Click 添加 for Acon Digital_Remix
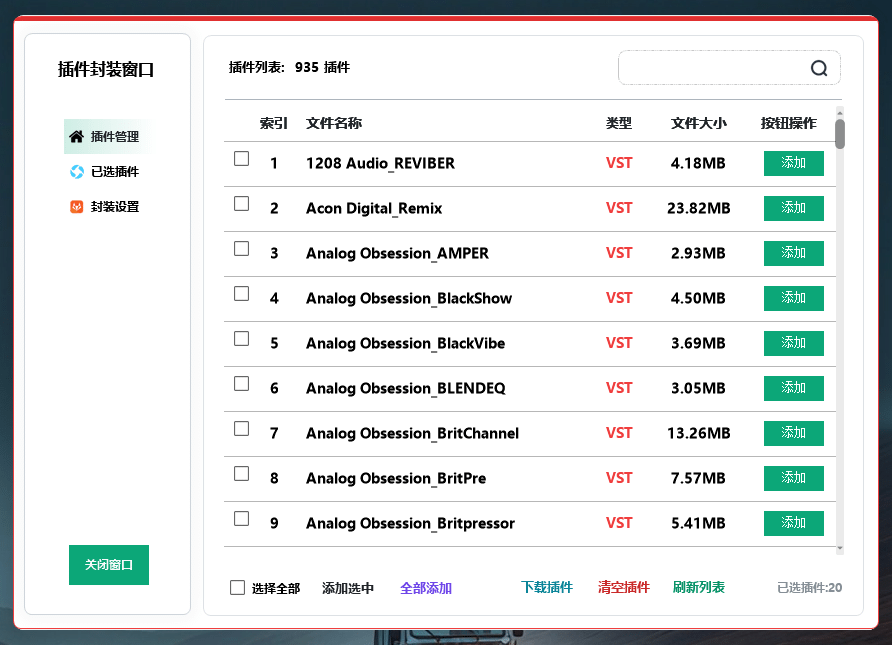 click(794, 208)
